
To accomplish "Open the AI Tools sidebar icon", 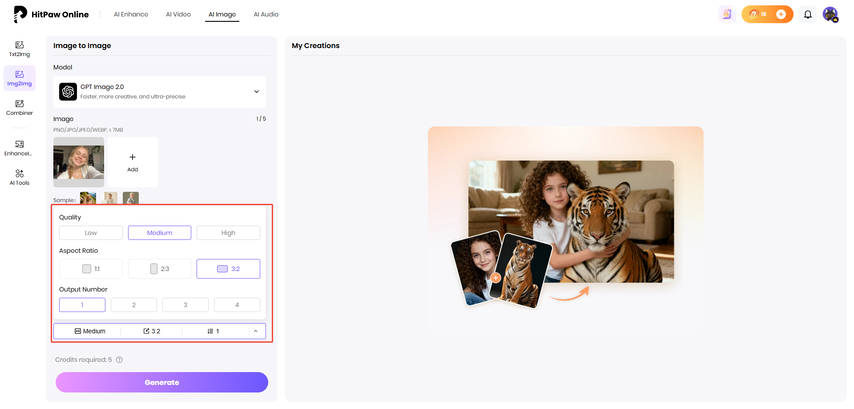I will click(x=19, y=178).
